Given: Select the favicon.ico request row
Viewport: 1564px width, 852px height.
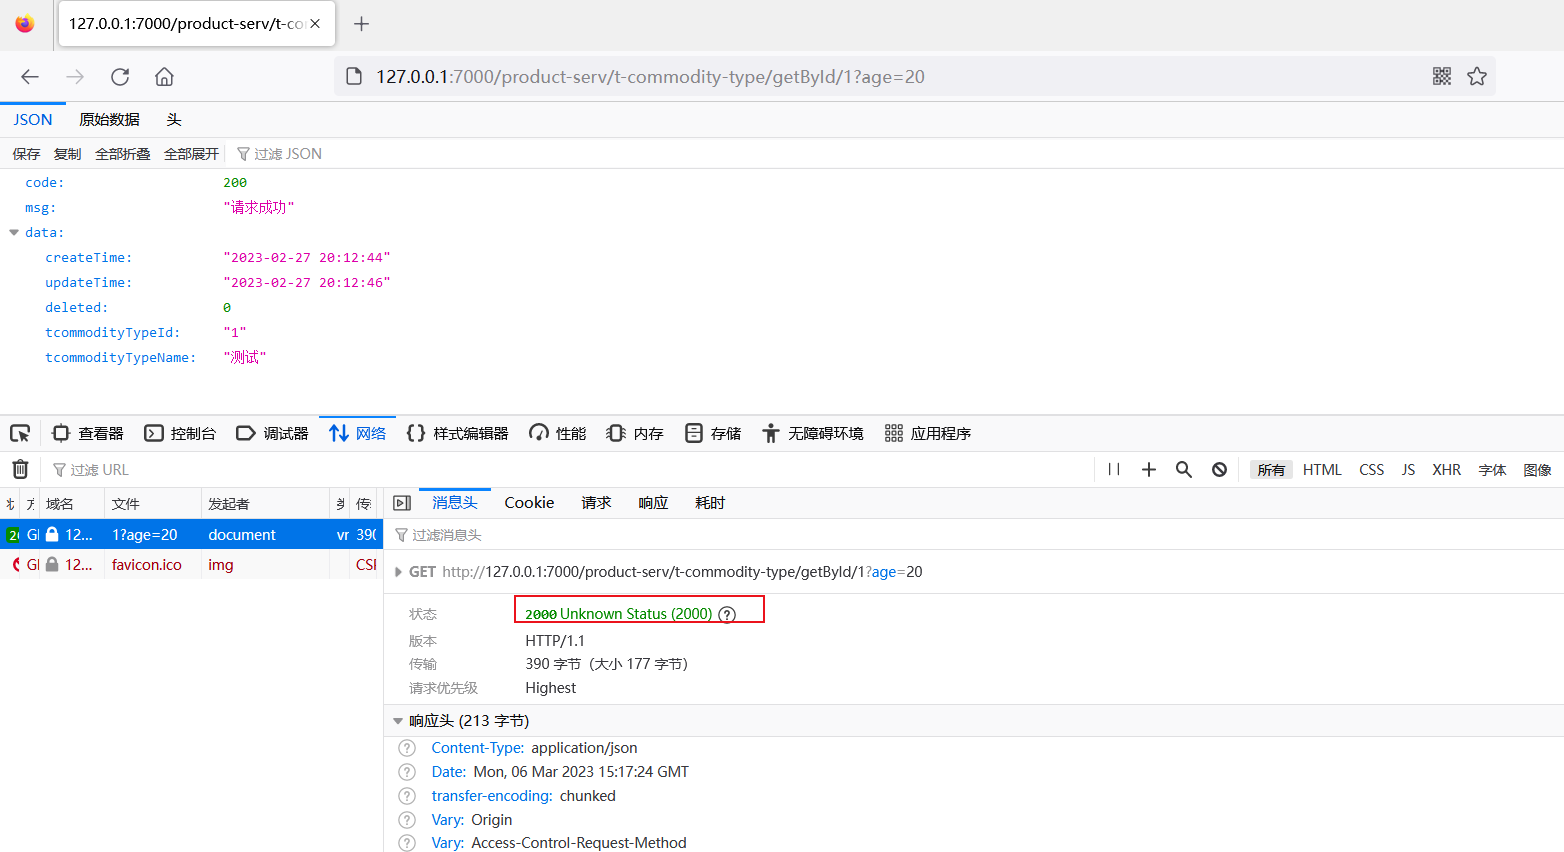Looking at the screenshot, I should pos(191,565).
